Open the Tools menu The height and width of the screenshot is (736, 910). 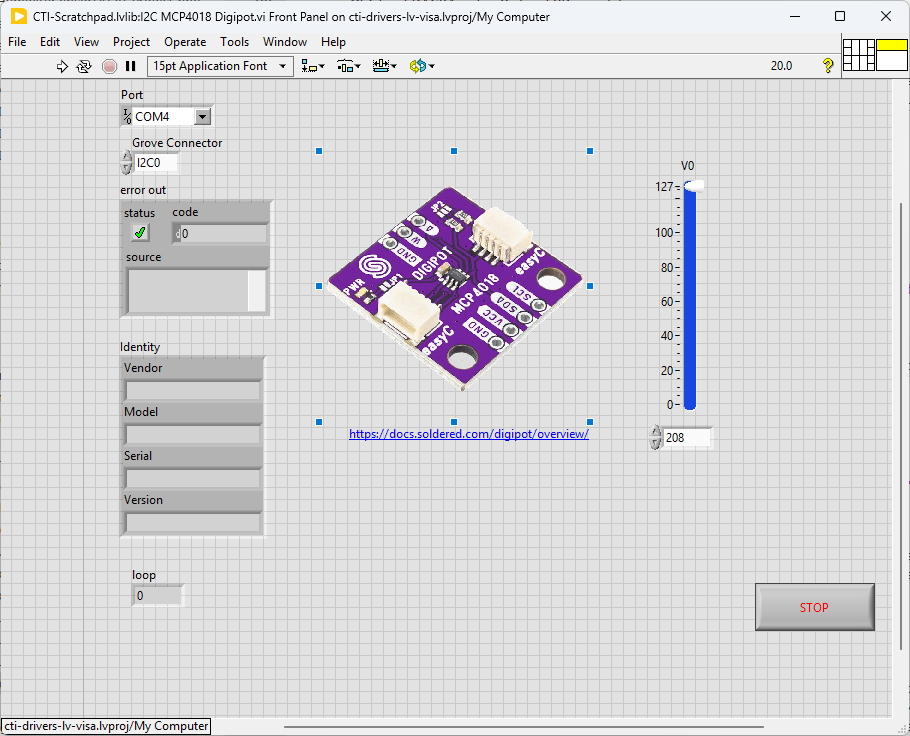tap(234, 42)
